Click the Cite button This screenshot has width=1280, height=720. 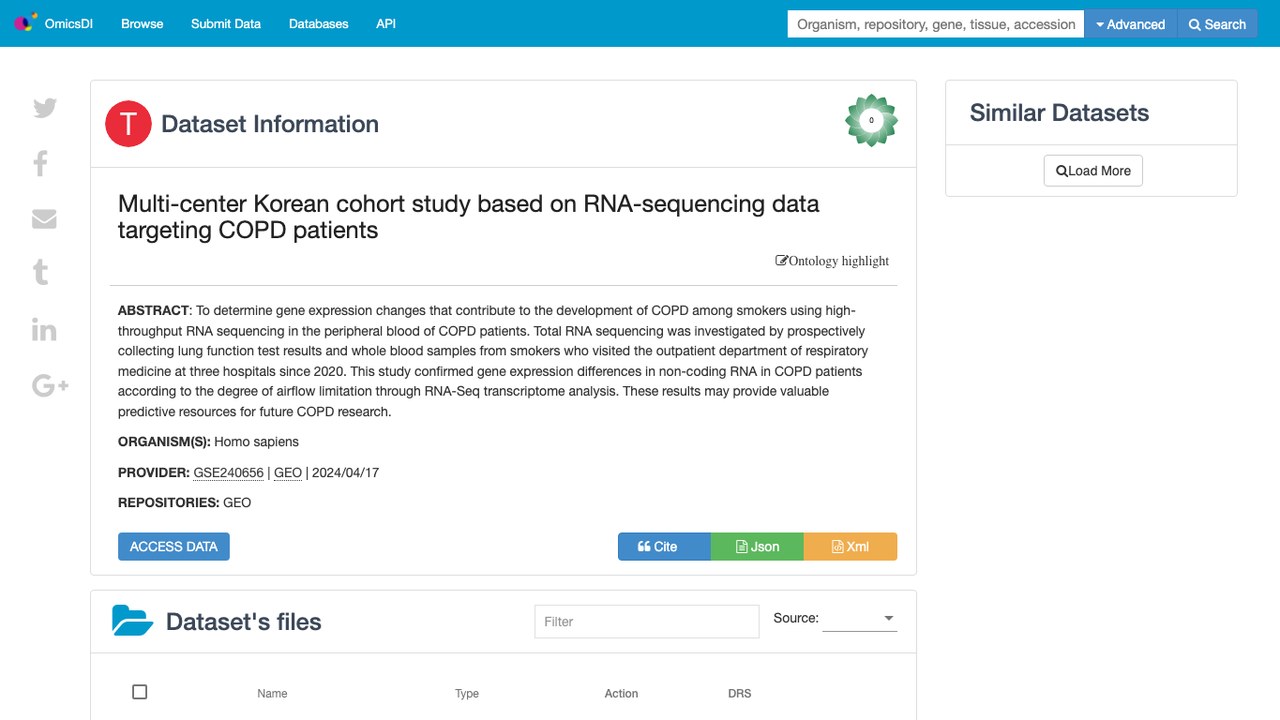point(664,546)
